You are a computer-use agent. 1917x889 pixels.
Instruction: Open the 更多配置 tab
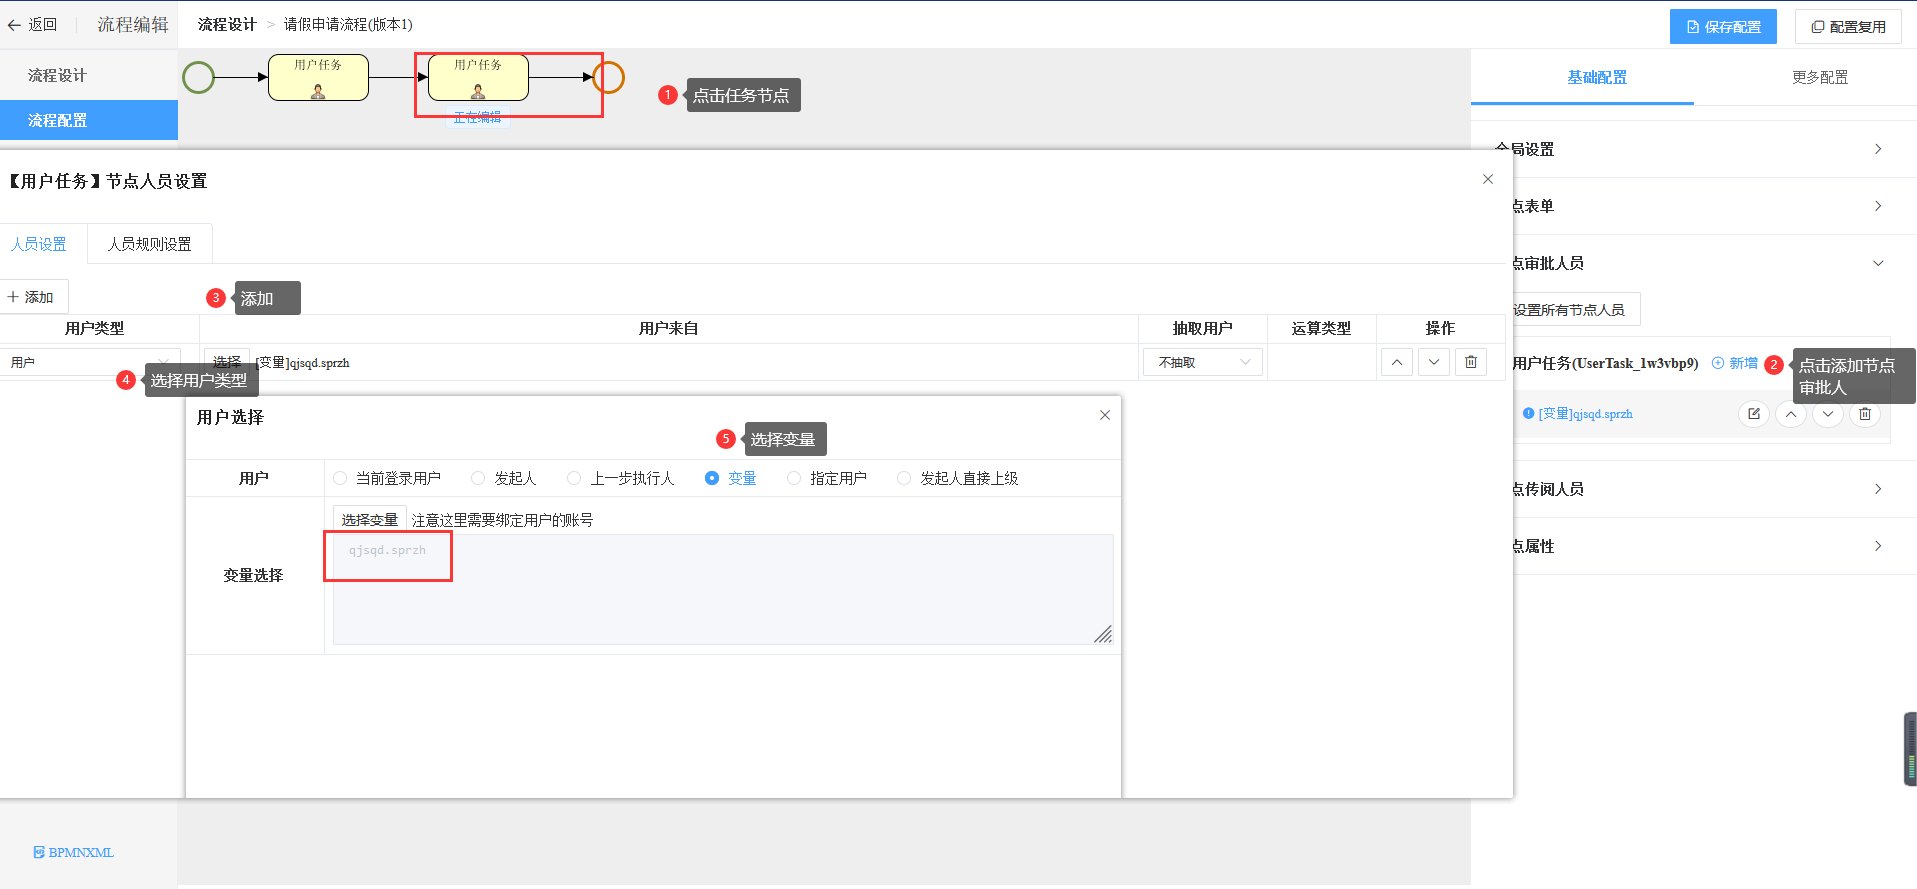coord(1819,77)
